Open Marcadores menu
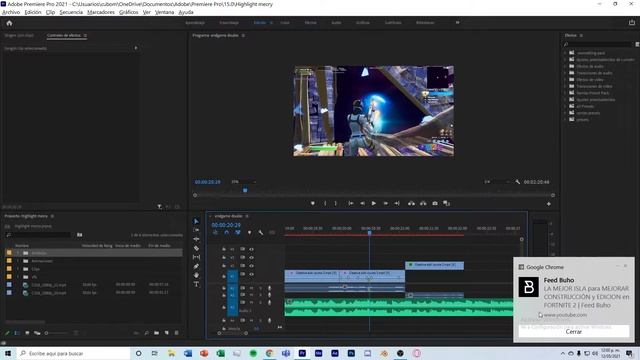This screenshot has width=640, height=360. point(101,12)
